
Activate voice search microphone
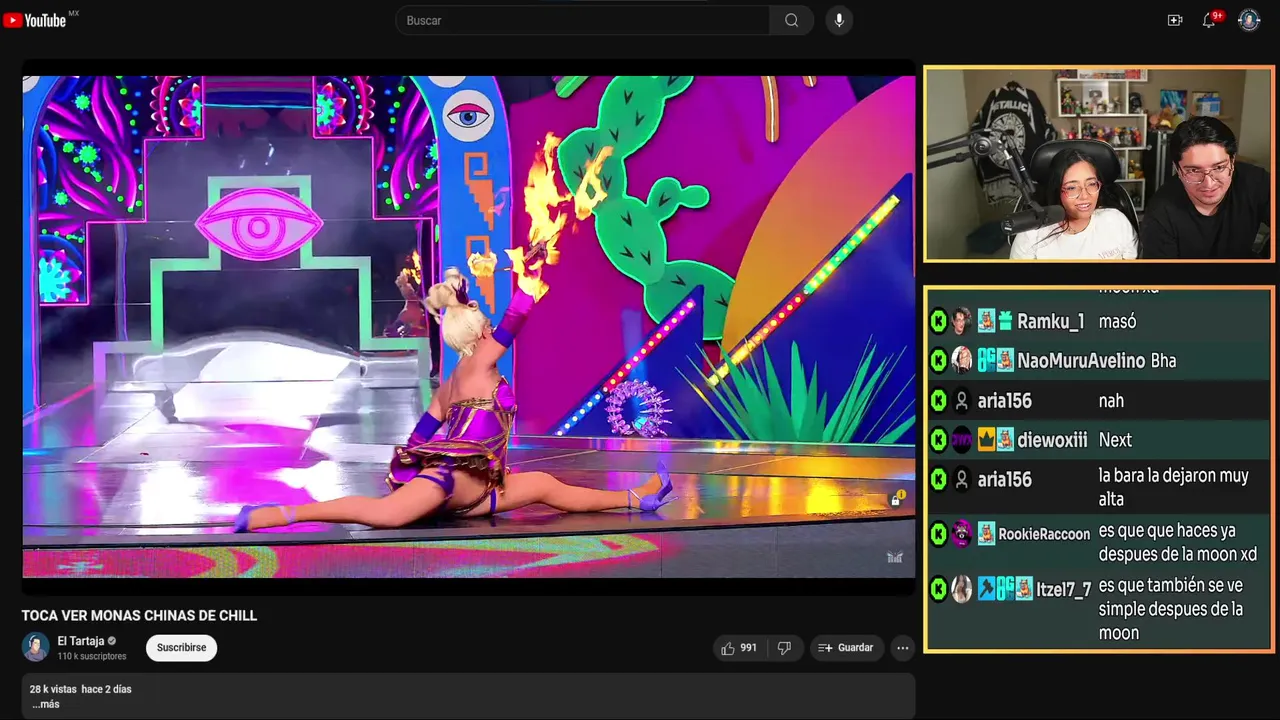pos(839,20)
